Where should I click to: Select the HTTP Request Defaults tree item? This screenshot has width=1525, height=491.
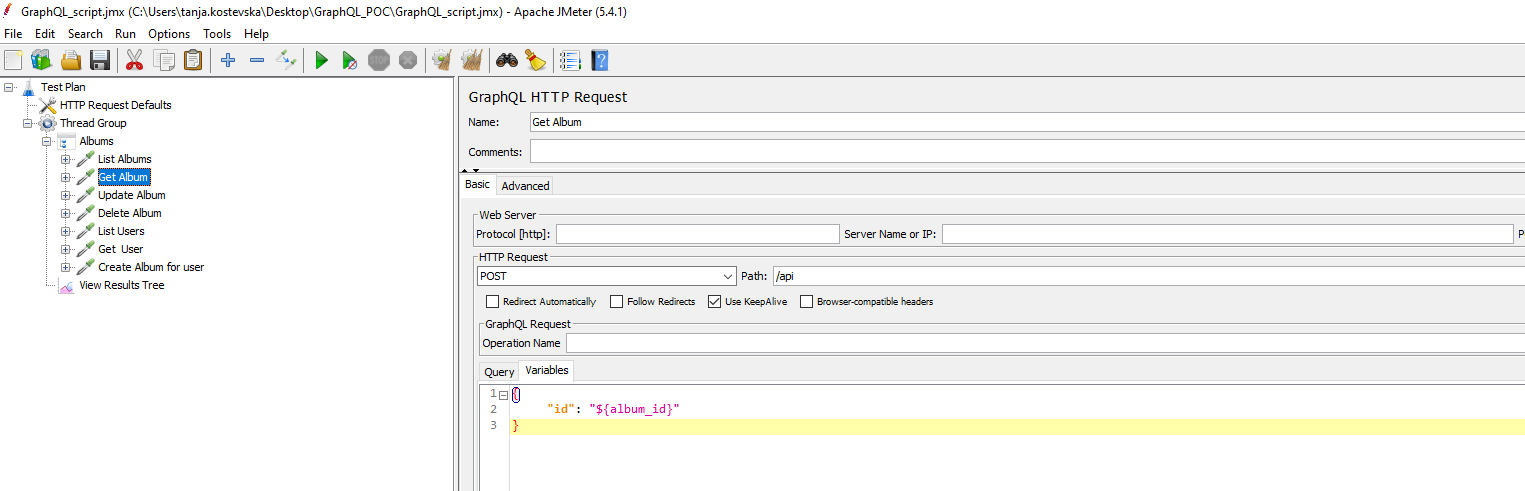tap(115, 105)
